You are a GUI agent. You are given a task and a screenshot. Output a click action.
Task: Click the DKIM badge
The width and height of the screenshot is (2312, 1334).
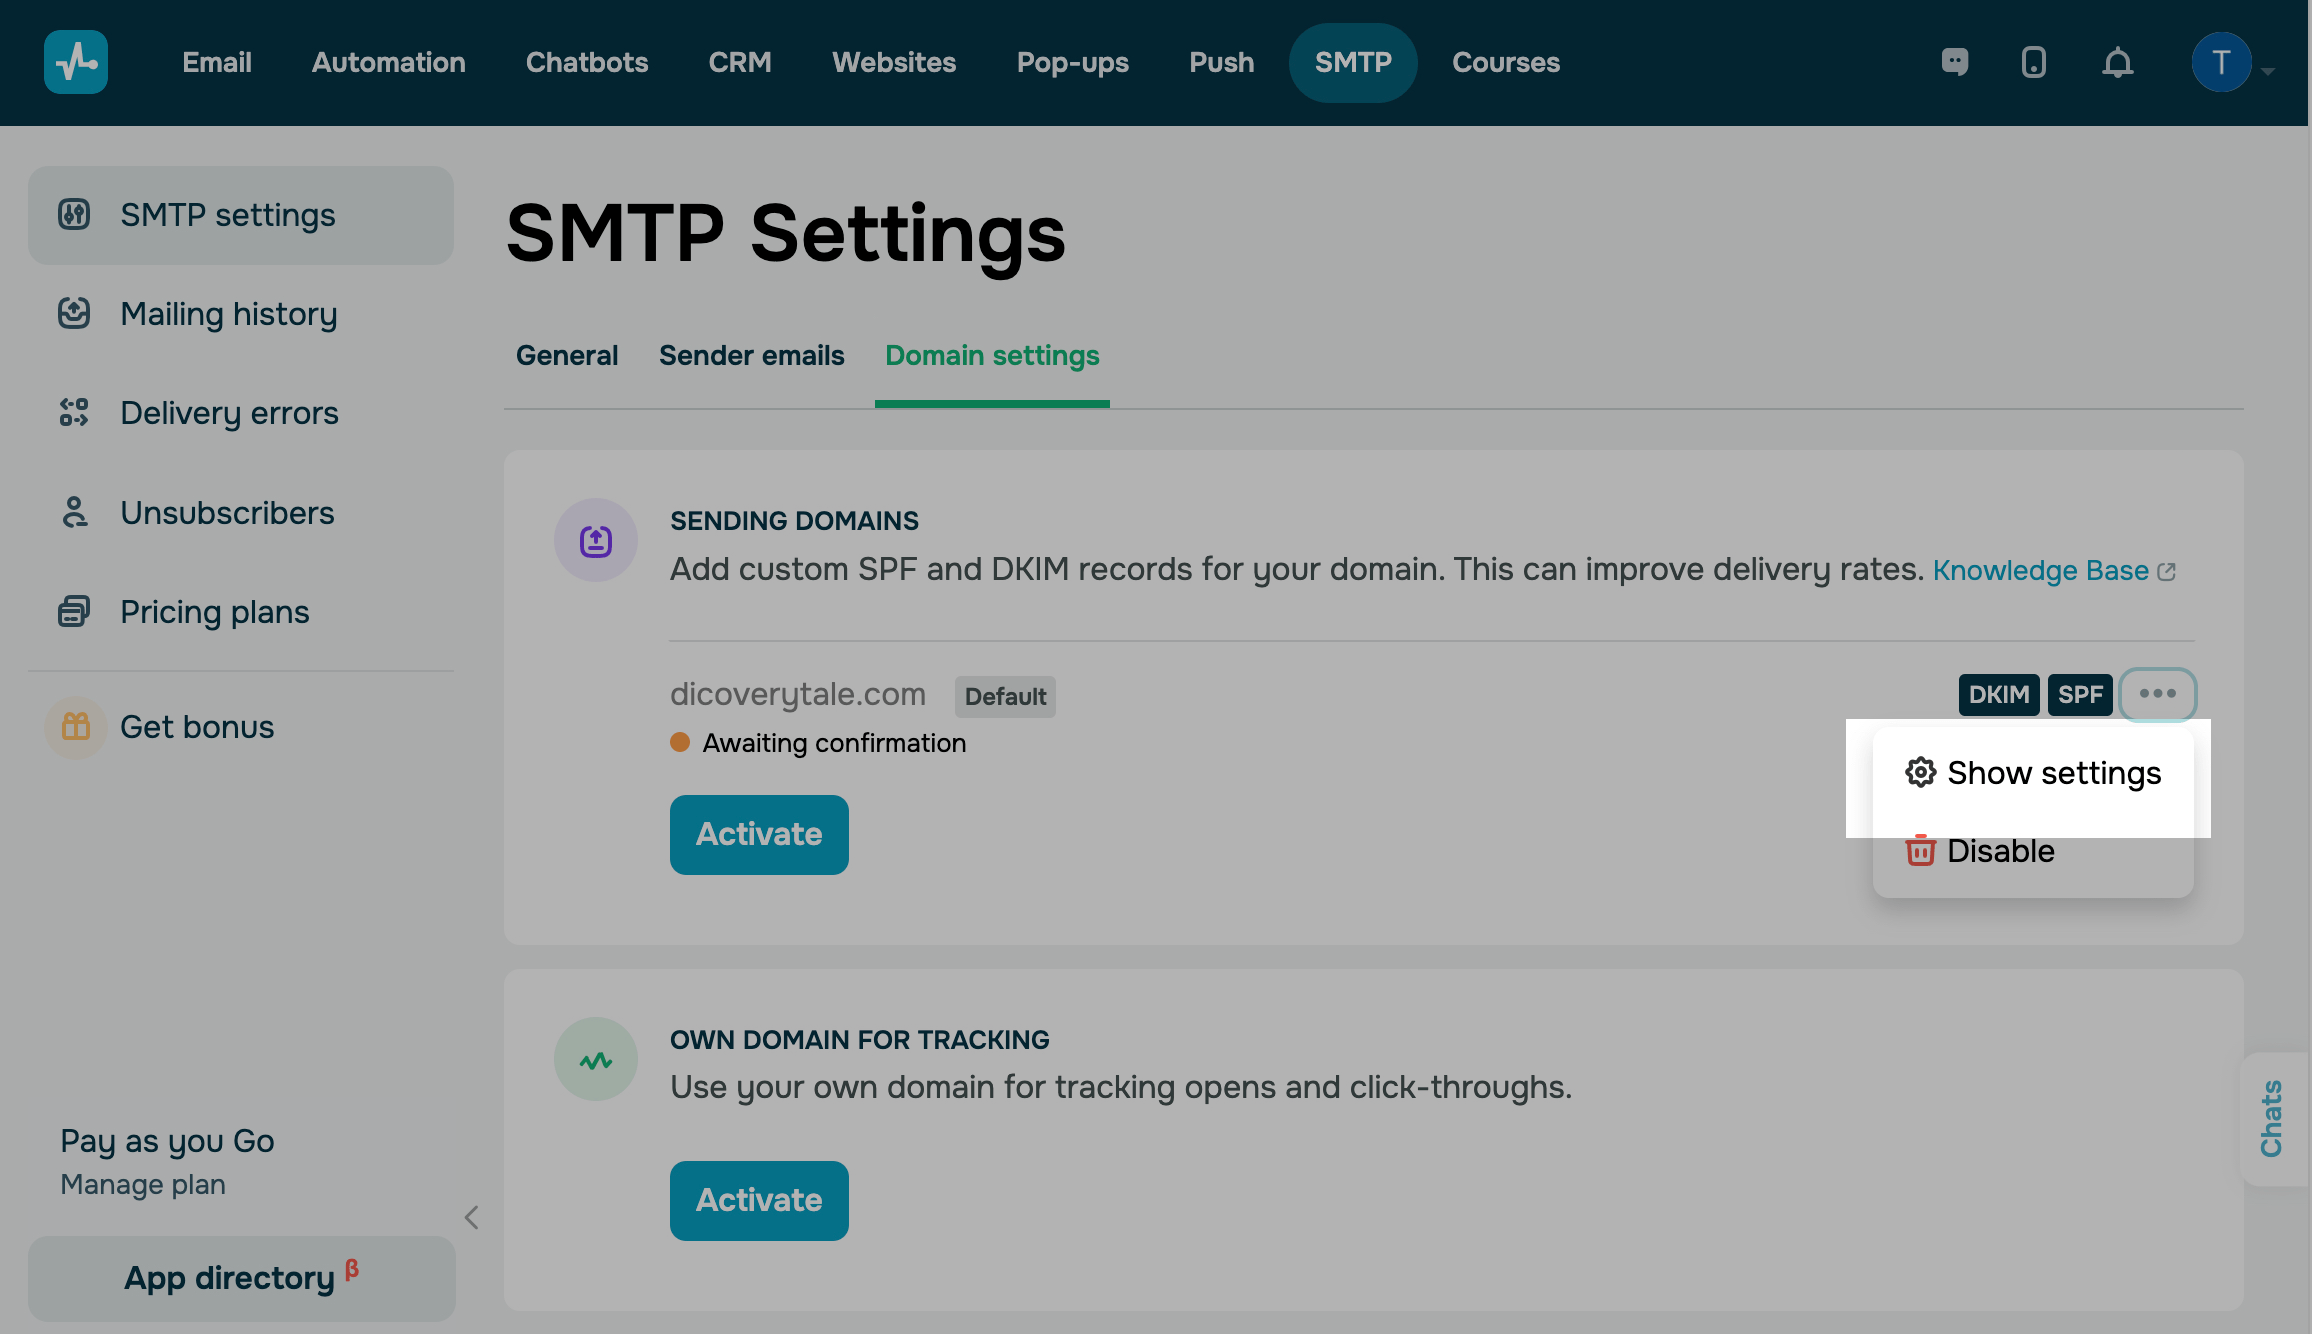click(x=1998, y=695)
